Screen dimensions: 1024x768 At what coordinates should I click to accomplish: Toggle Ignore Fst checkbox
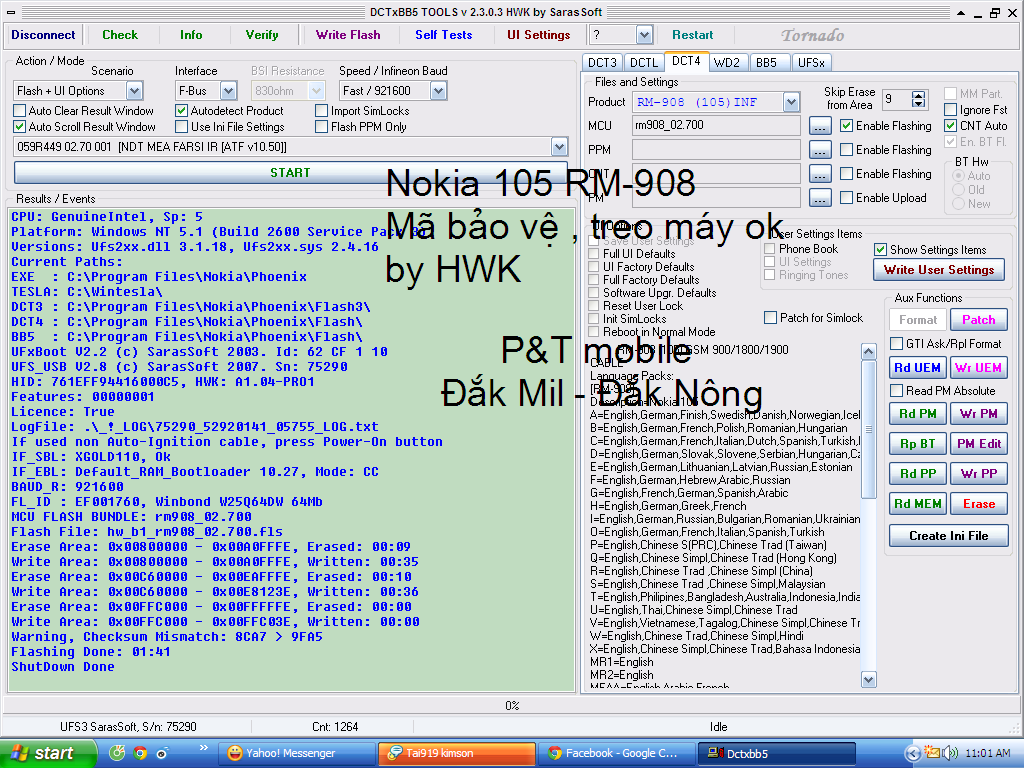click(951, 110)
